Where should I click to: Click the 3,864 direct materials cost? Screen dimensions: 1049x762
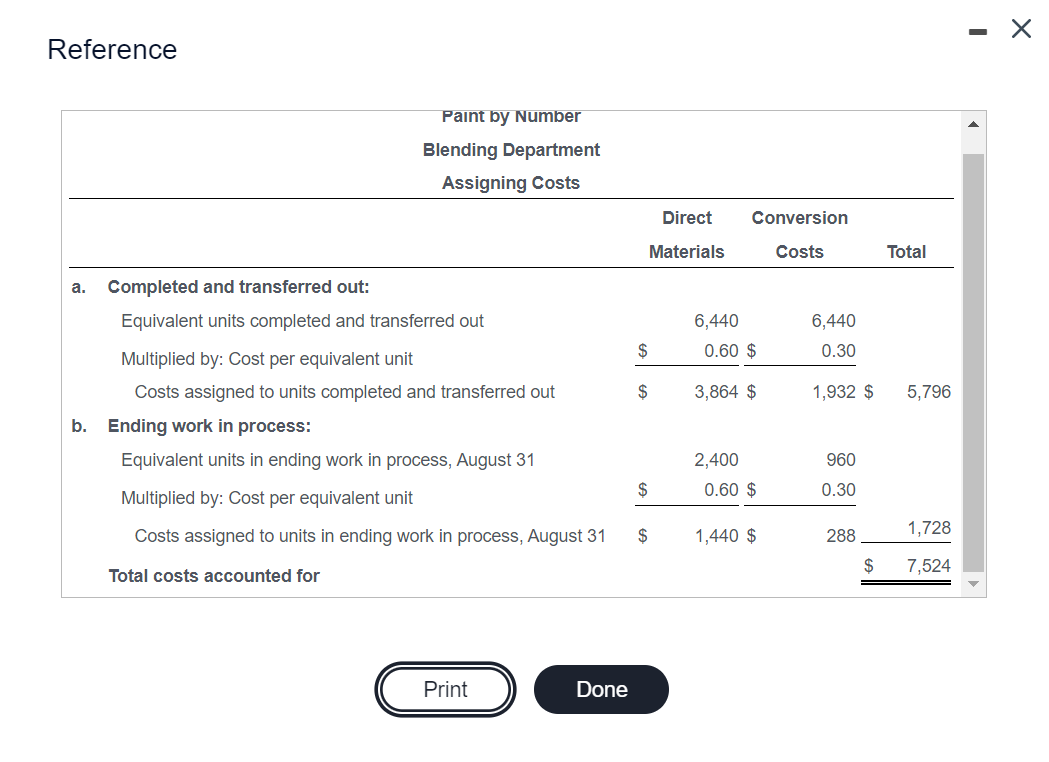716,392
